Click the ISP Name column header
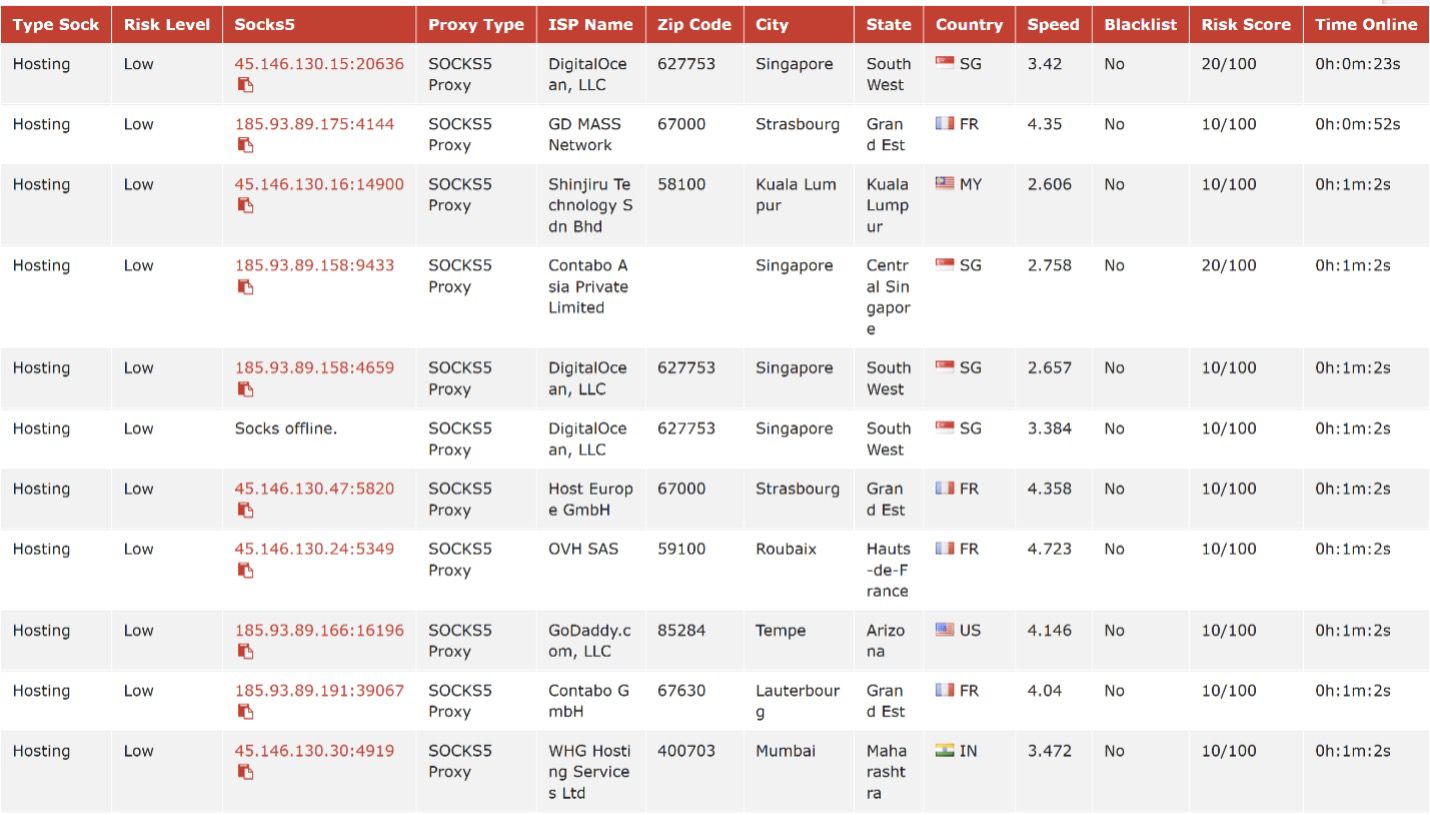The height and width of the screenshot is (815, 1430). 590,25
